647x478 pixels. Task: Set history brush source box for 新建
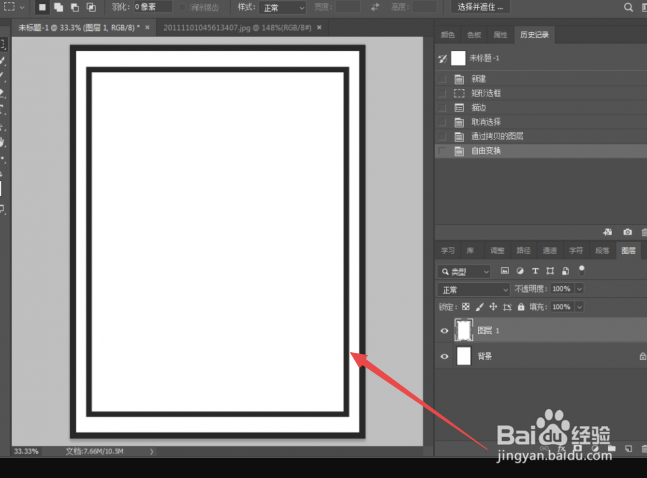click(x=442, y=79)
